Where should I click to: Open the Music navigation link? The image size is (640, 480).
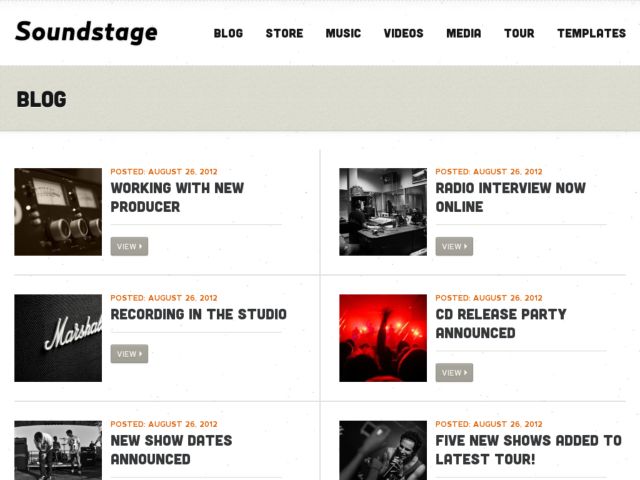343,33
